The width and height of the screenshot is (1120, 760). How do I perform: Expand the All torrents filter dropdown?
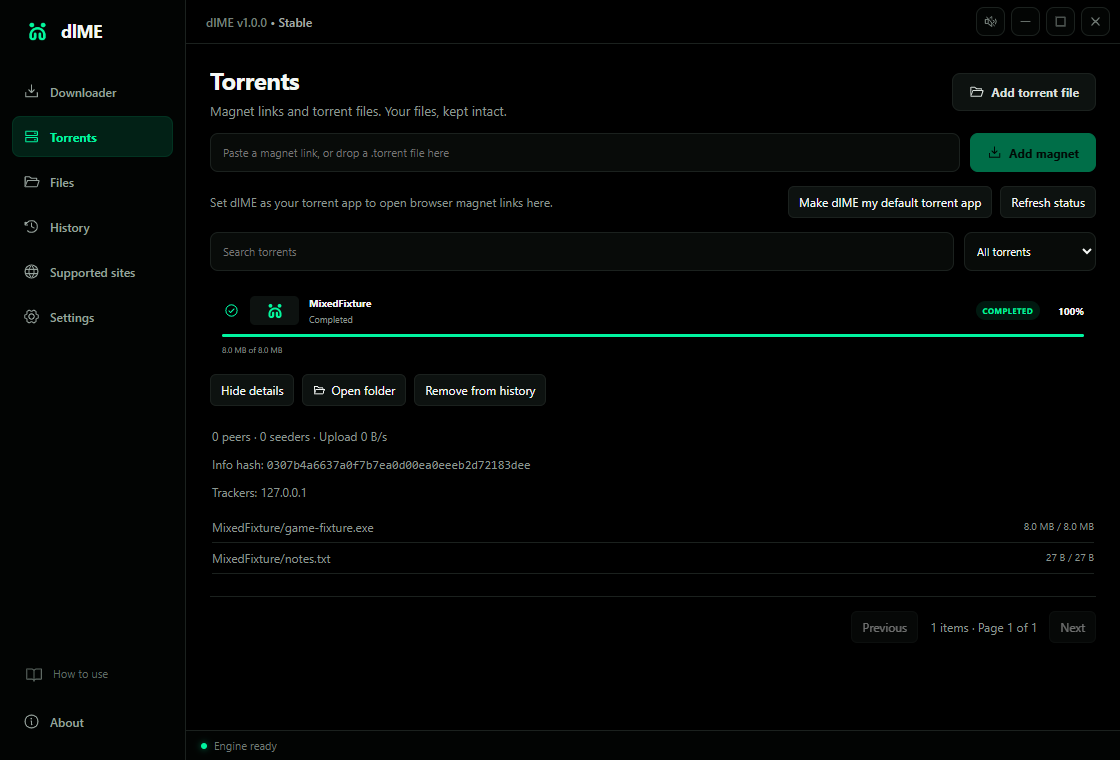coord(1029,251)
